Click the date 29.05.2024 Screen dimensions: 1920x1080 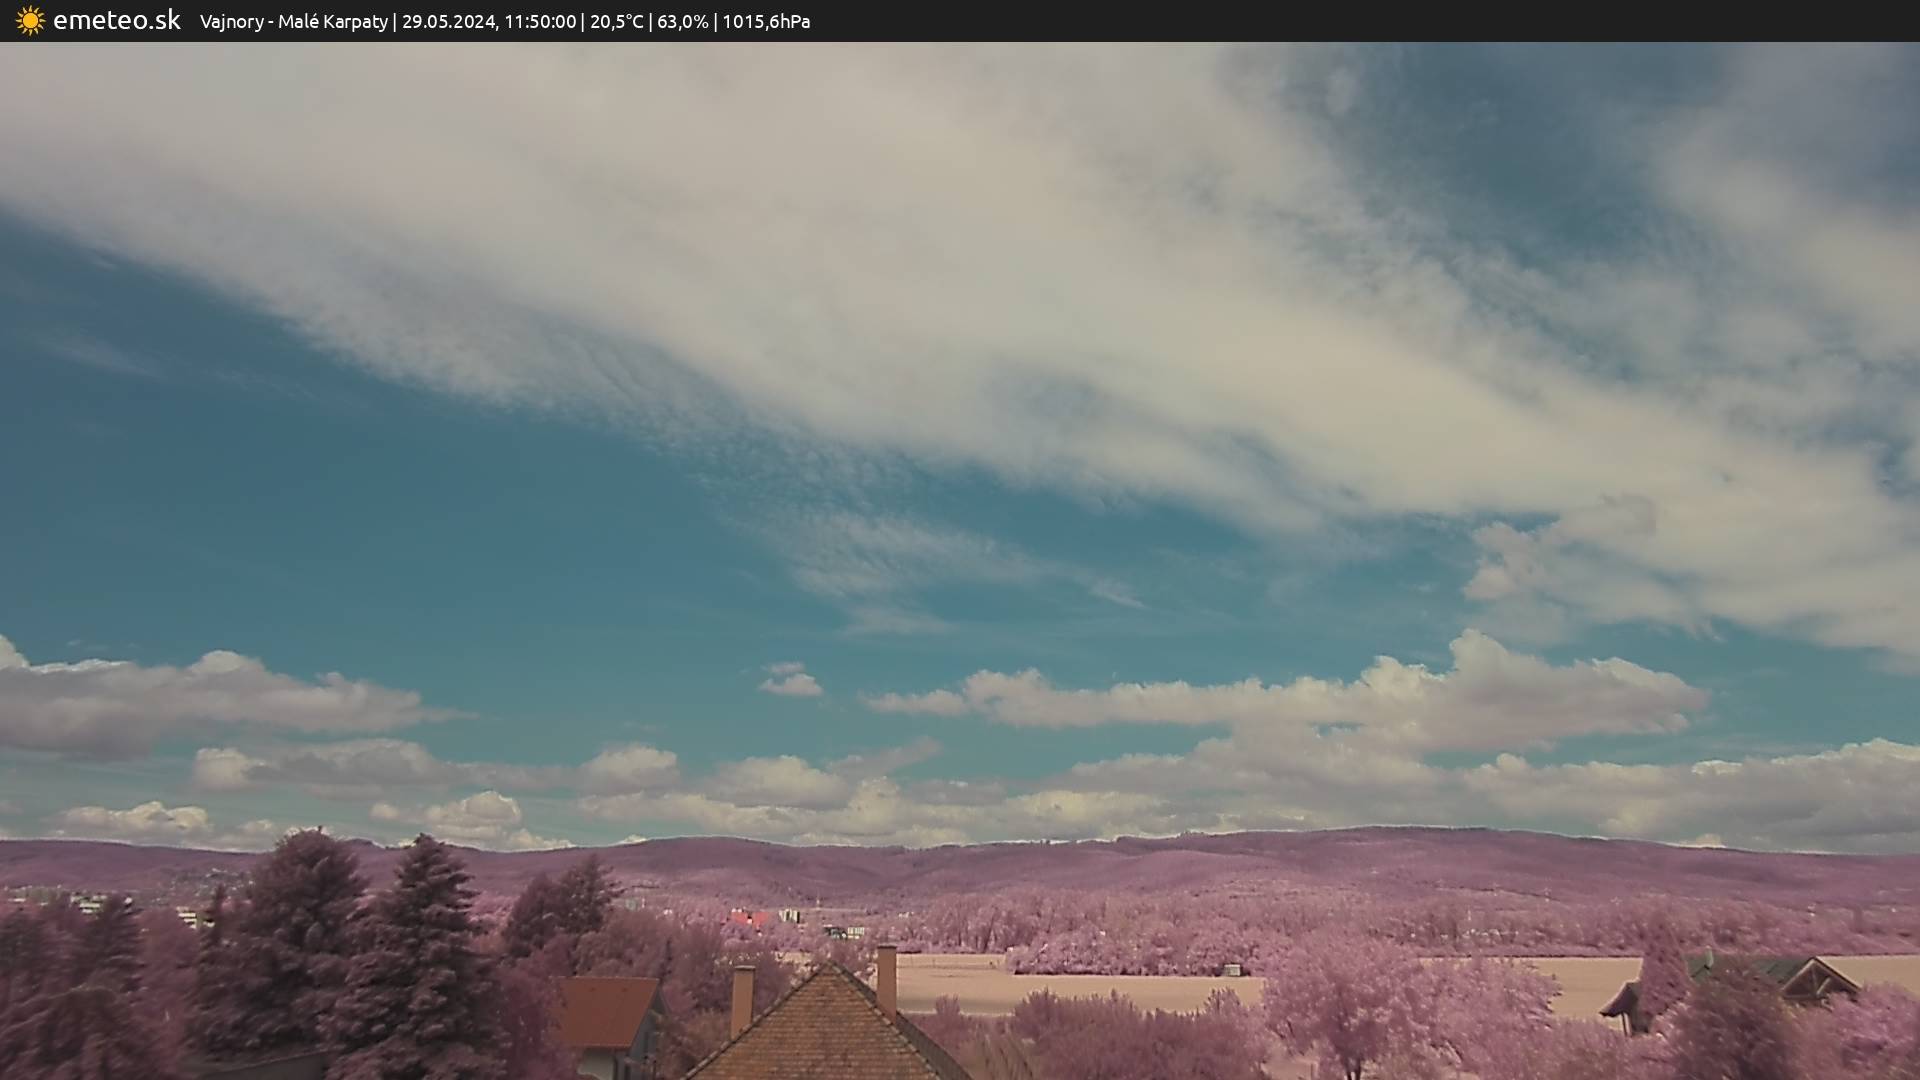click(x=448, y=22)
